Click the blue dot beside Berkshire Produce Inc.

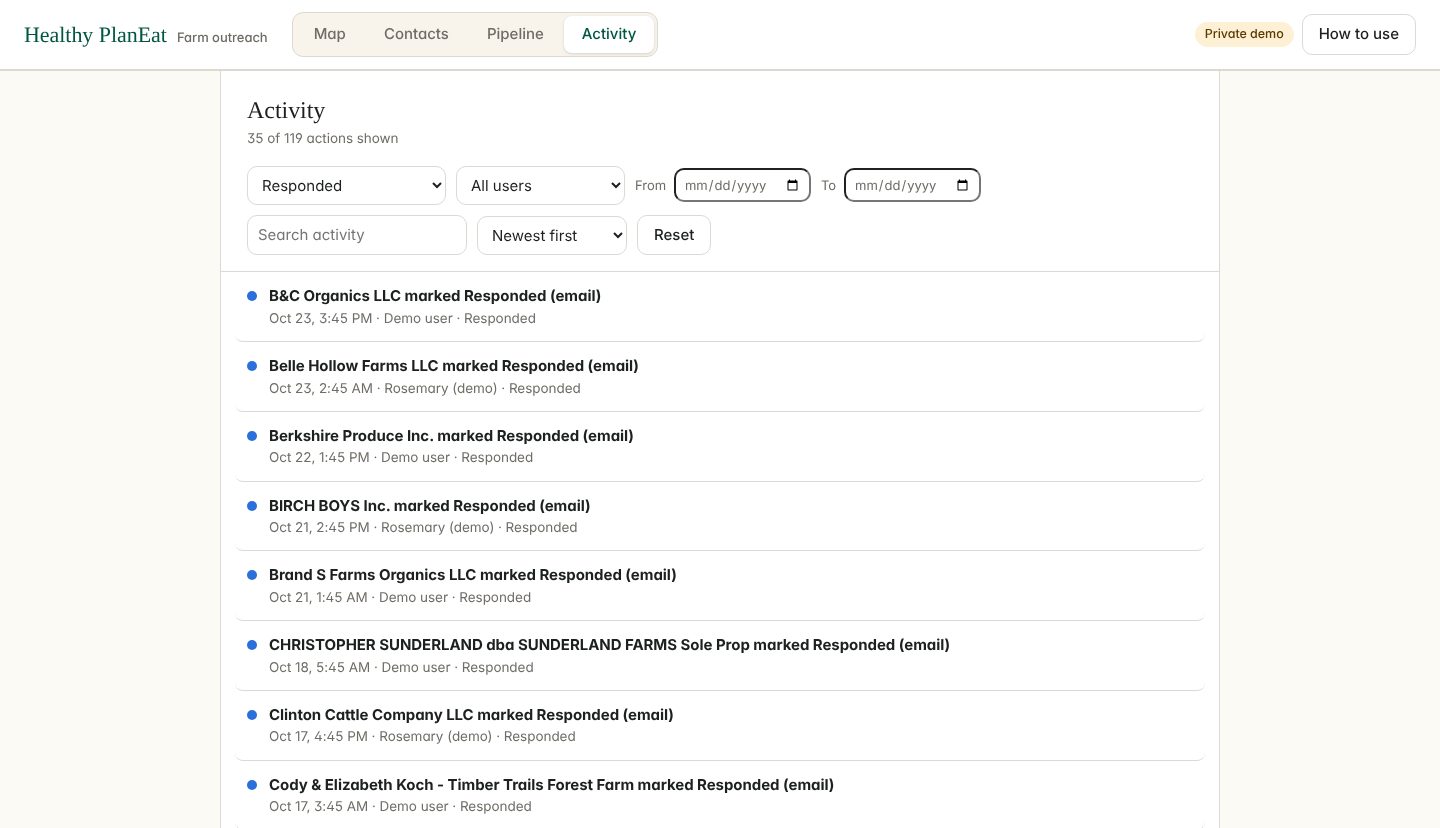(252, 436)
